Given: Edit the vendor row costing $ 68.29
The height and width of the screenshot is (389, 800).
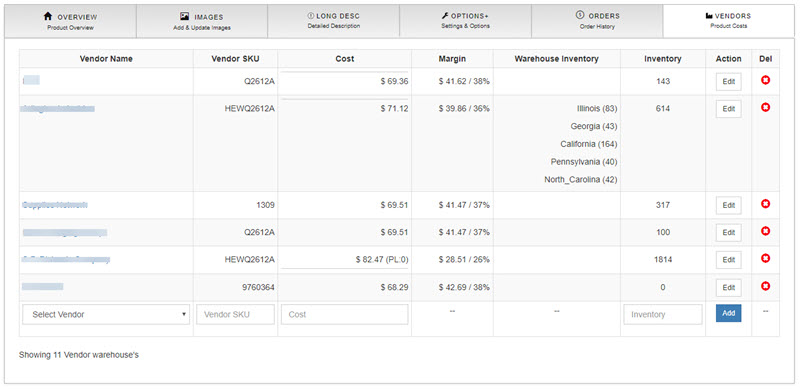Looking at the screenshot, I should 729,287.
